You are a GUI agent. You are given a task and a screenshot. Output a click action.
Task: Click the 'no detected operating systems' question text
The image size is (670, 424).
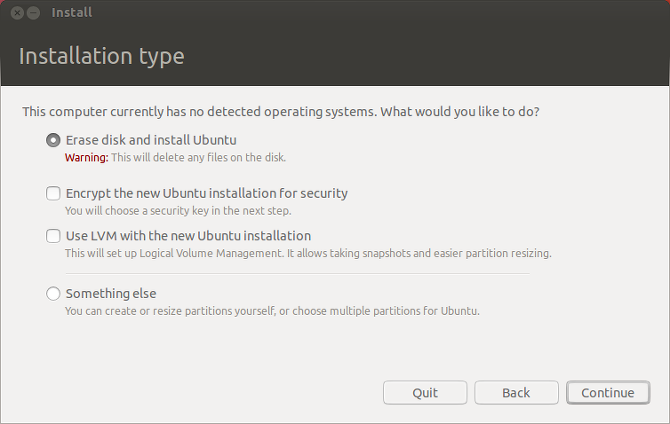(x=281, y=112)
